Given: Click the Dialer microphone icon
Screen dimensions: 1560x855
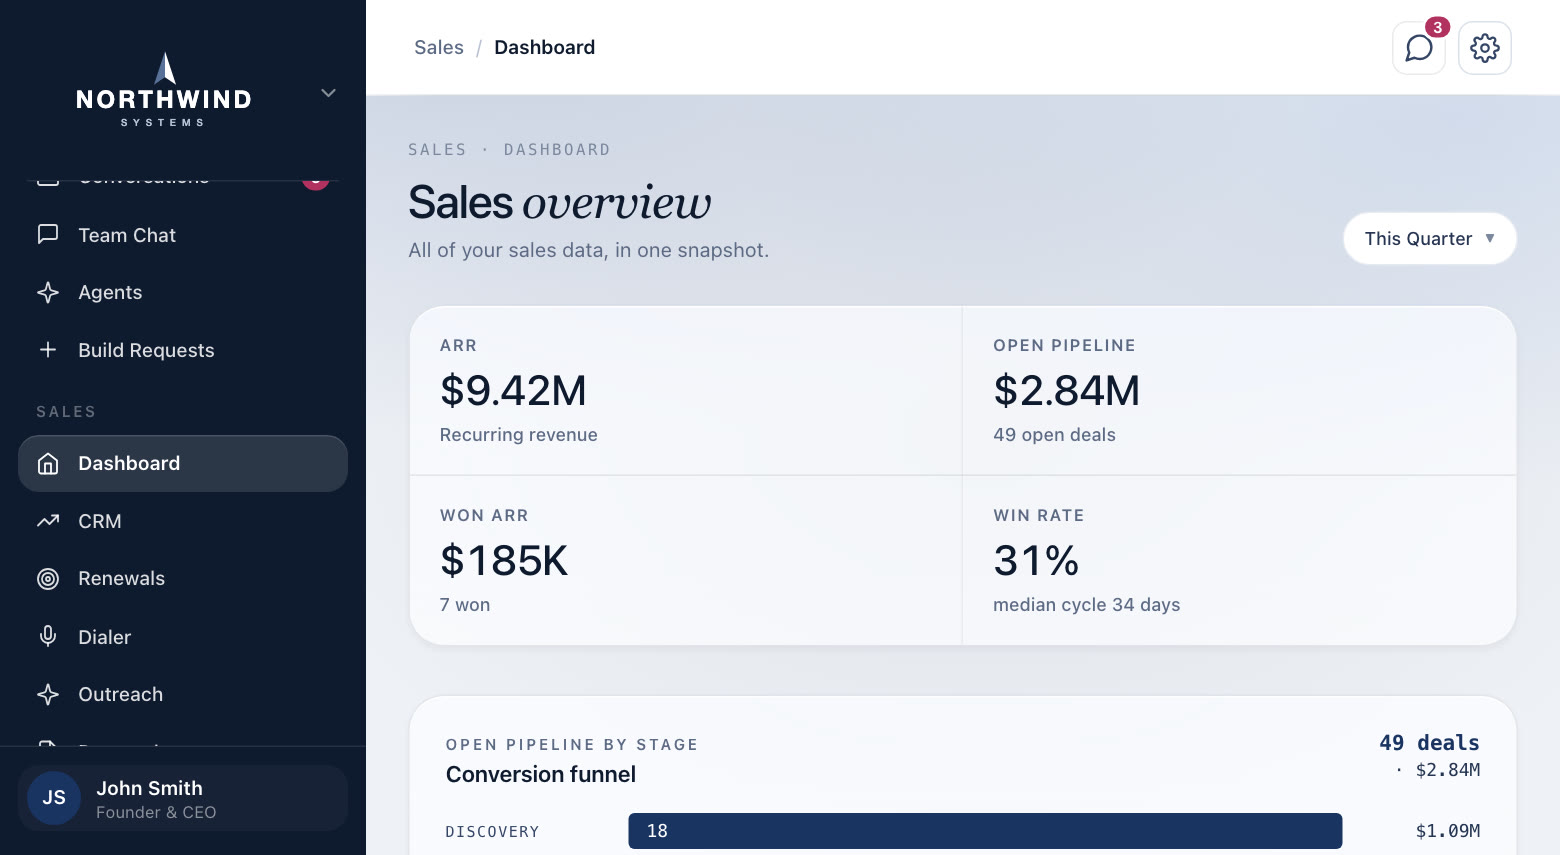Looking at the screenshot, I should tap(48, 637).
